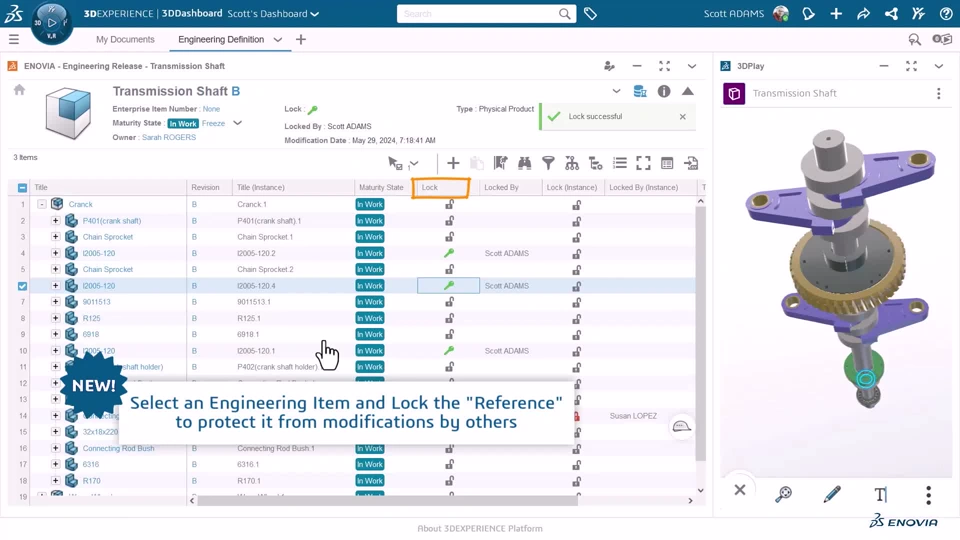960x540 pixels.
Task: Open ENOVIA widget chevron menu
Action: [x=692, y=66]
